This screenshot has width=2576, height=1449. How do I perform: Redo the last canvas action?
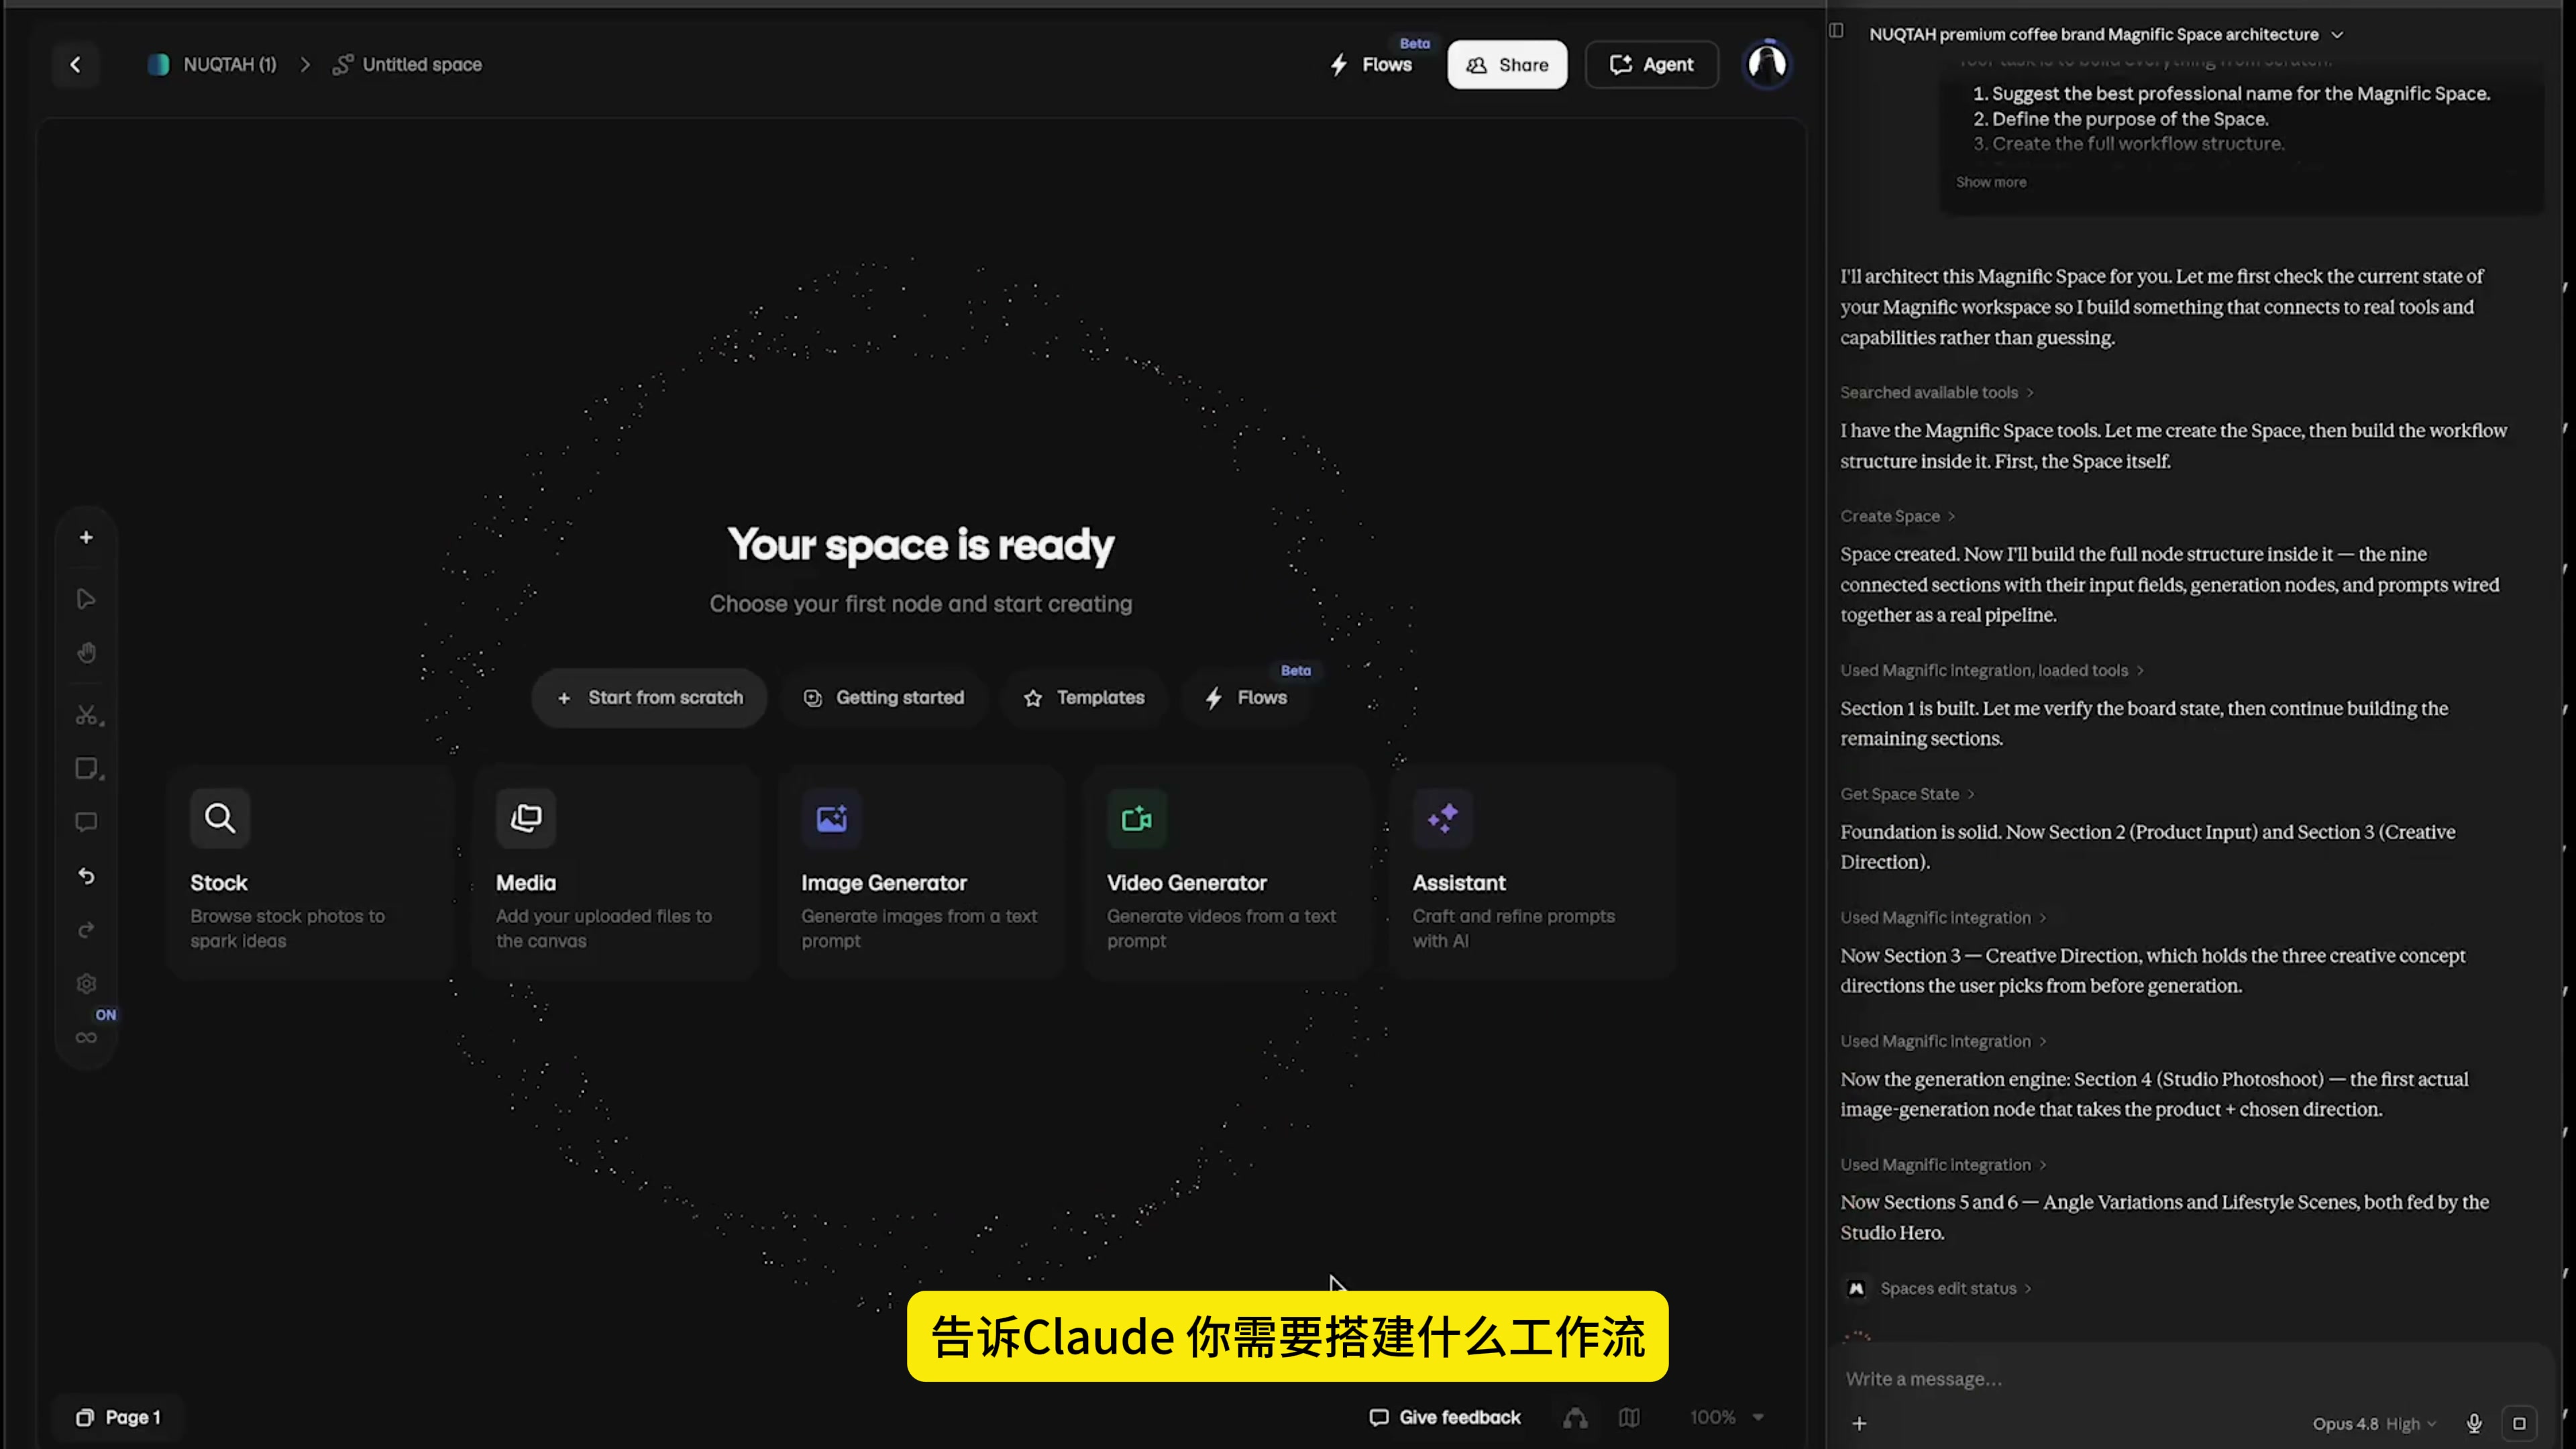click(86, 930)
